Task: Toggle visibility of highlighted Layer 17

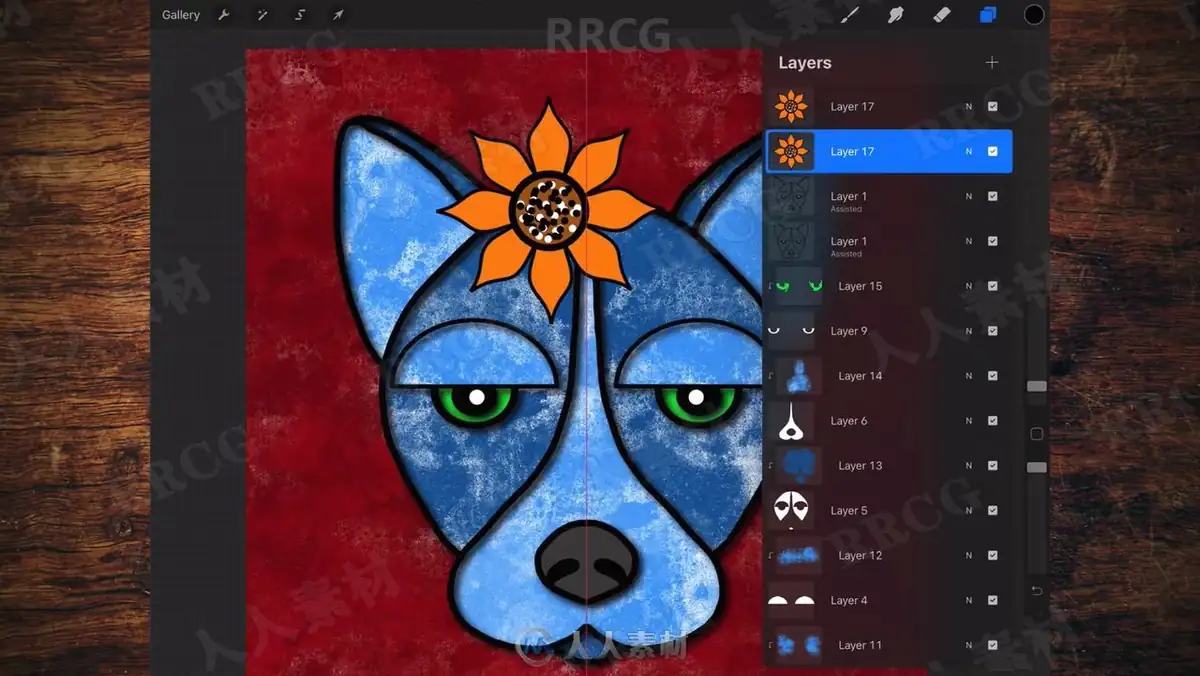Action: 993,152
